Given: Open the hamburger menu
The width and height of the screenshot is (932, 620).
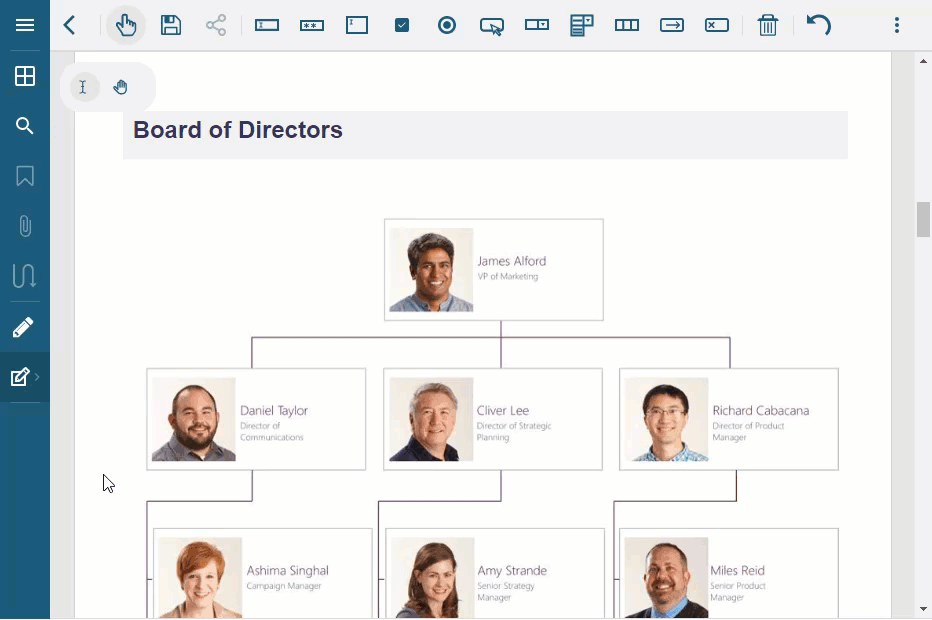Looking at the screenshot, I should 24,25.
